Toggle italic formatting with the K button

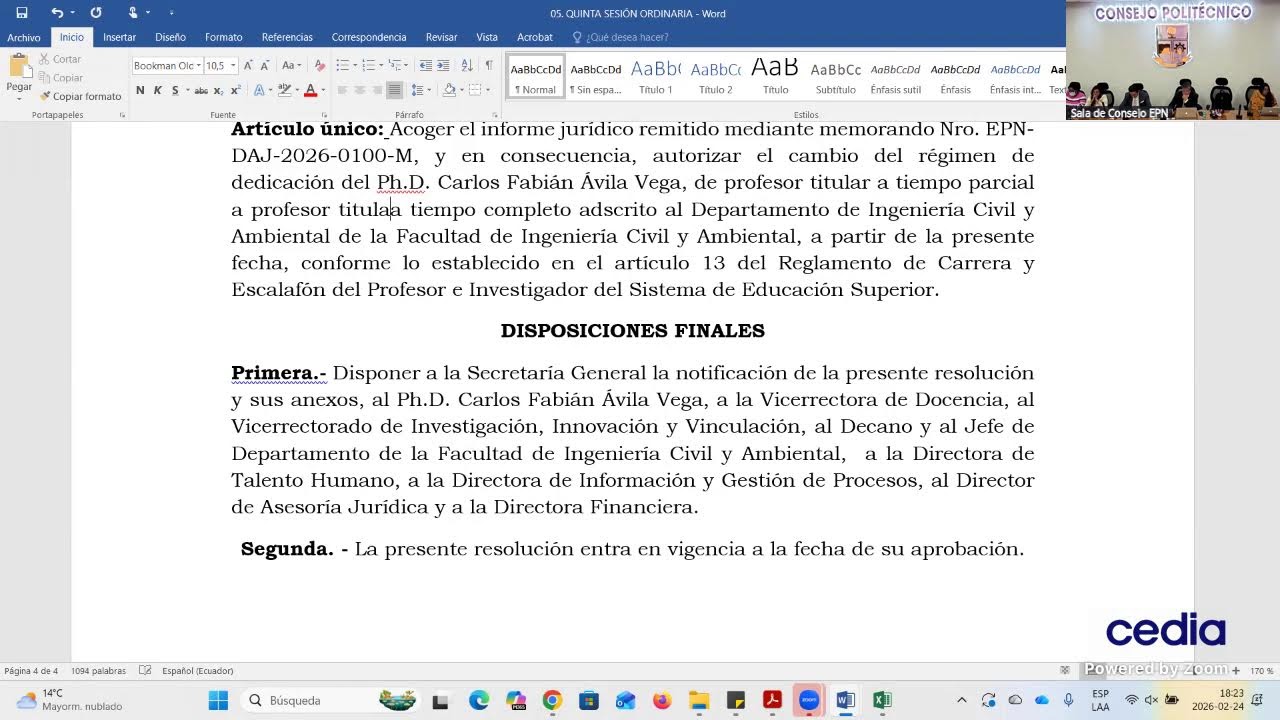(x=157, y=90)
